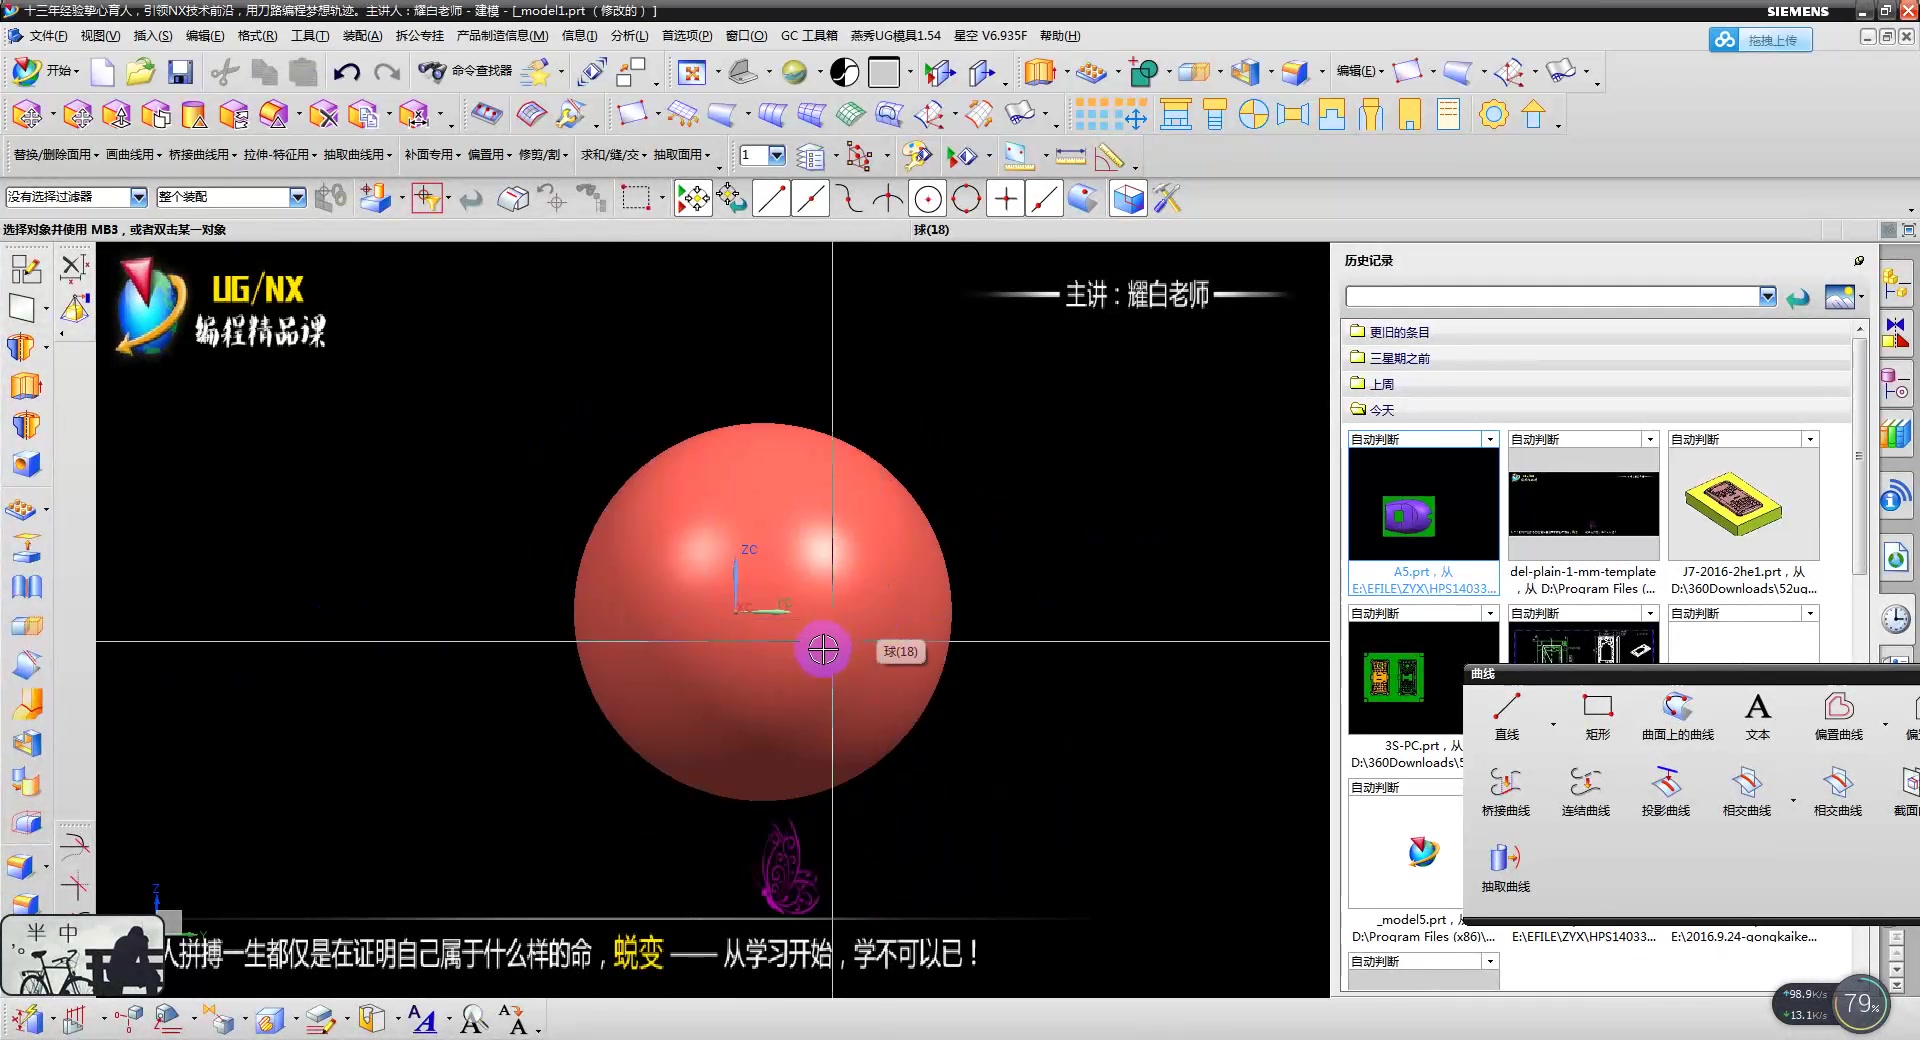Click the Undo arrow
1920x1040 pixels.
click(x=346, y=72)
